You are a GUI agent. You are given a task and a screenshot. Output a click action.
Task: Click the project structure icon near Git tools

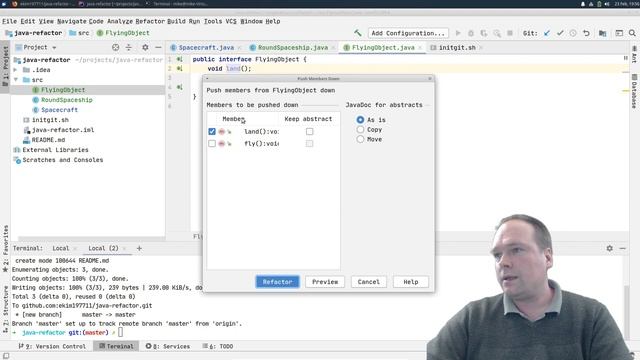(x=602, y=33)
